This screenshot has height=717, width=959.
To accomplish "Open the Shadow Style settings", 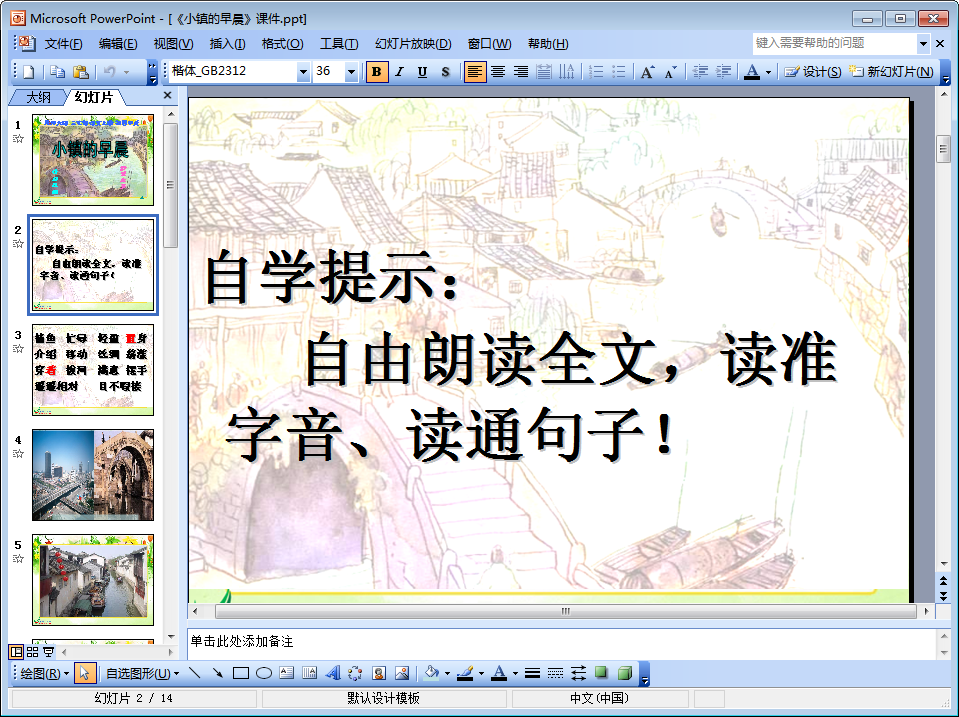I will pos(601,673).
